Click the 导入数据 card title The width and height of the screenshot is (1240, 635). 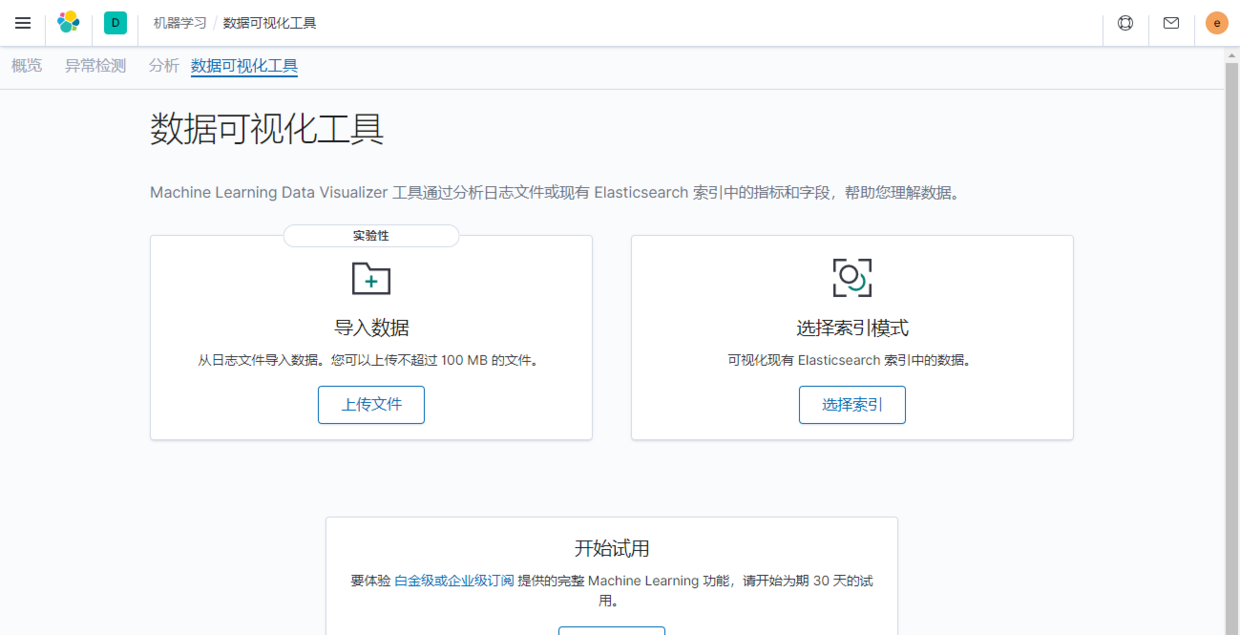371,328
